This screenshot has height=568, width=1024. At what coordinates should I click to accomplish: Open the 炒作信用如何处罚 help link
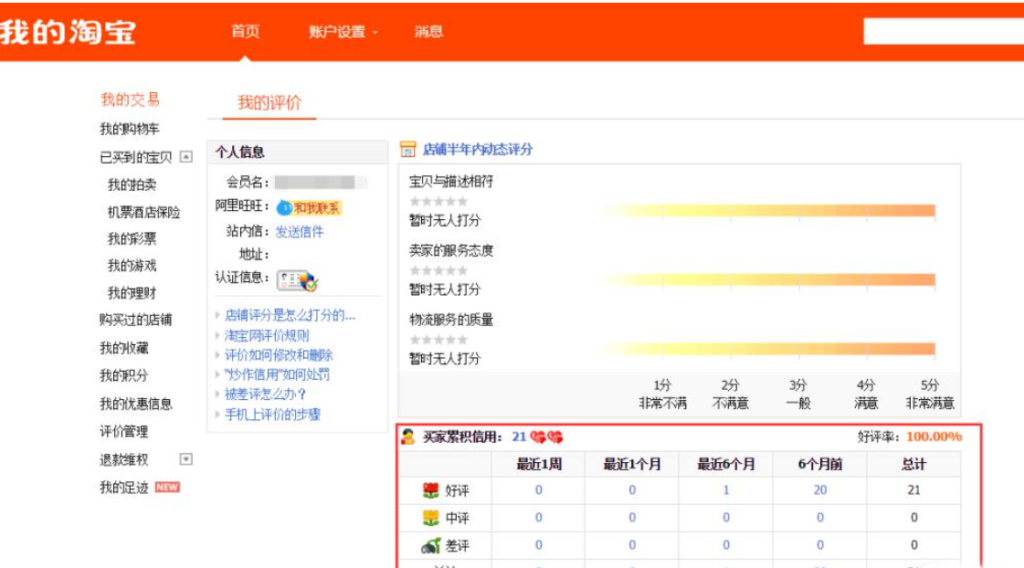[277, 375]
